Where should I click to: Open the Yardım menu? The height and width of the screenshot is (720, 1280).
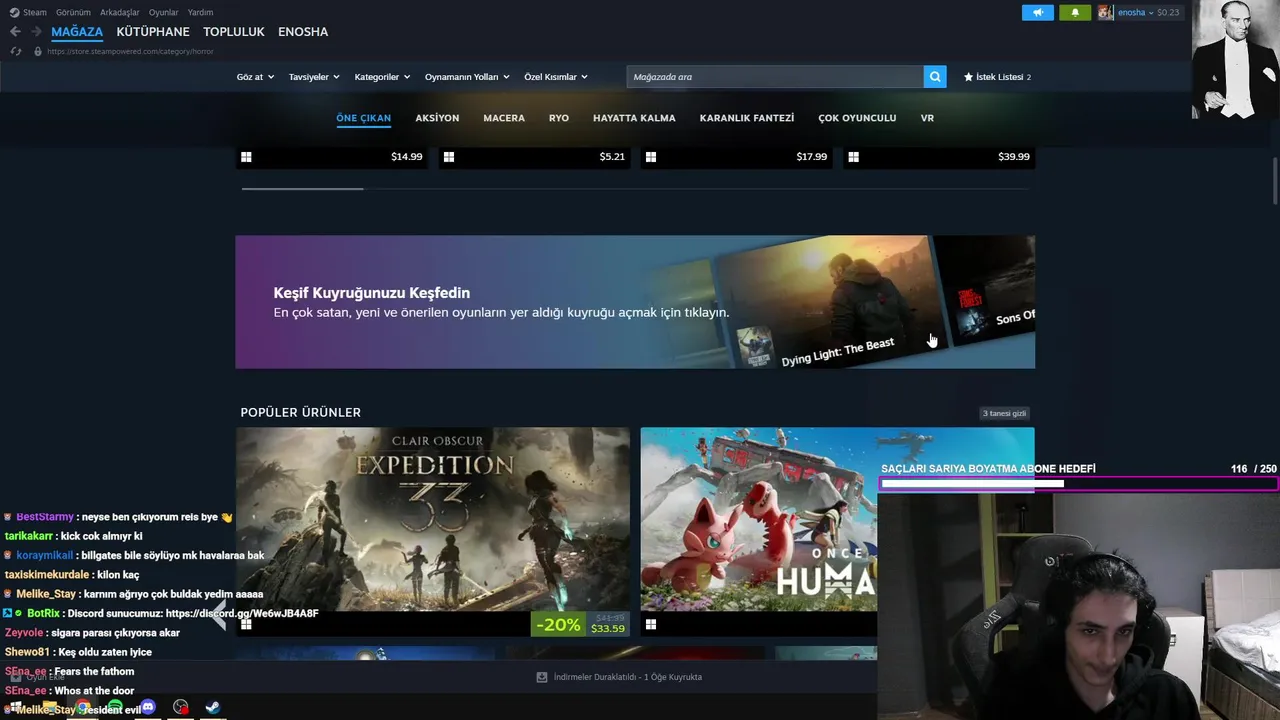pos(201,12)
